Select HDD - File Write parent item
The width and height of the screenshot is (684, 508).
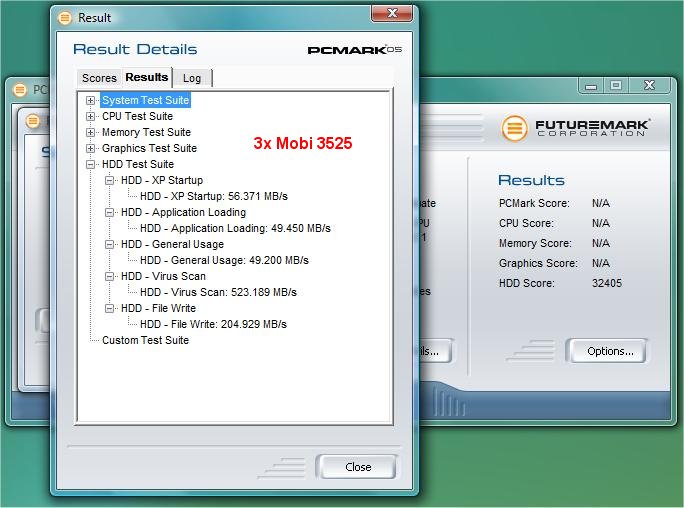158,308
